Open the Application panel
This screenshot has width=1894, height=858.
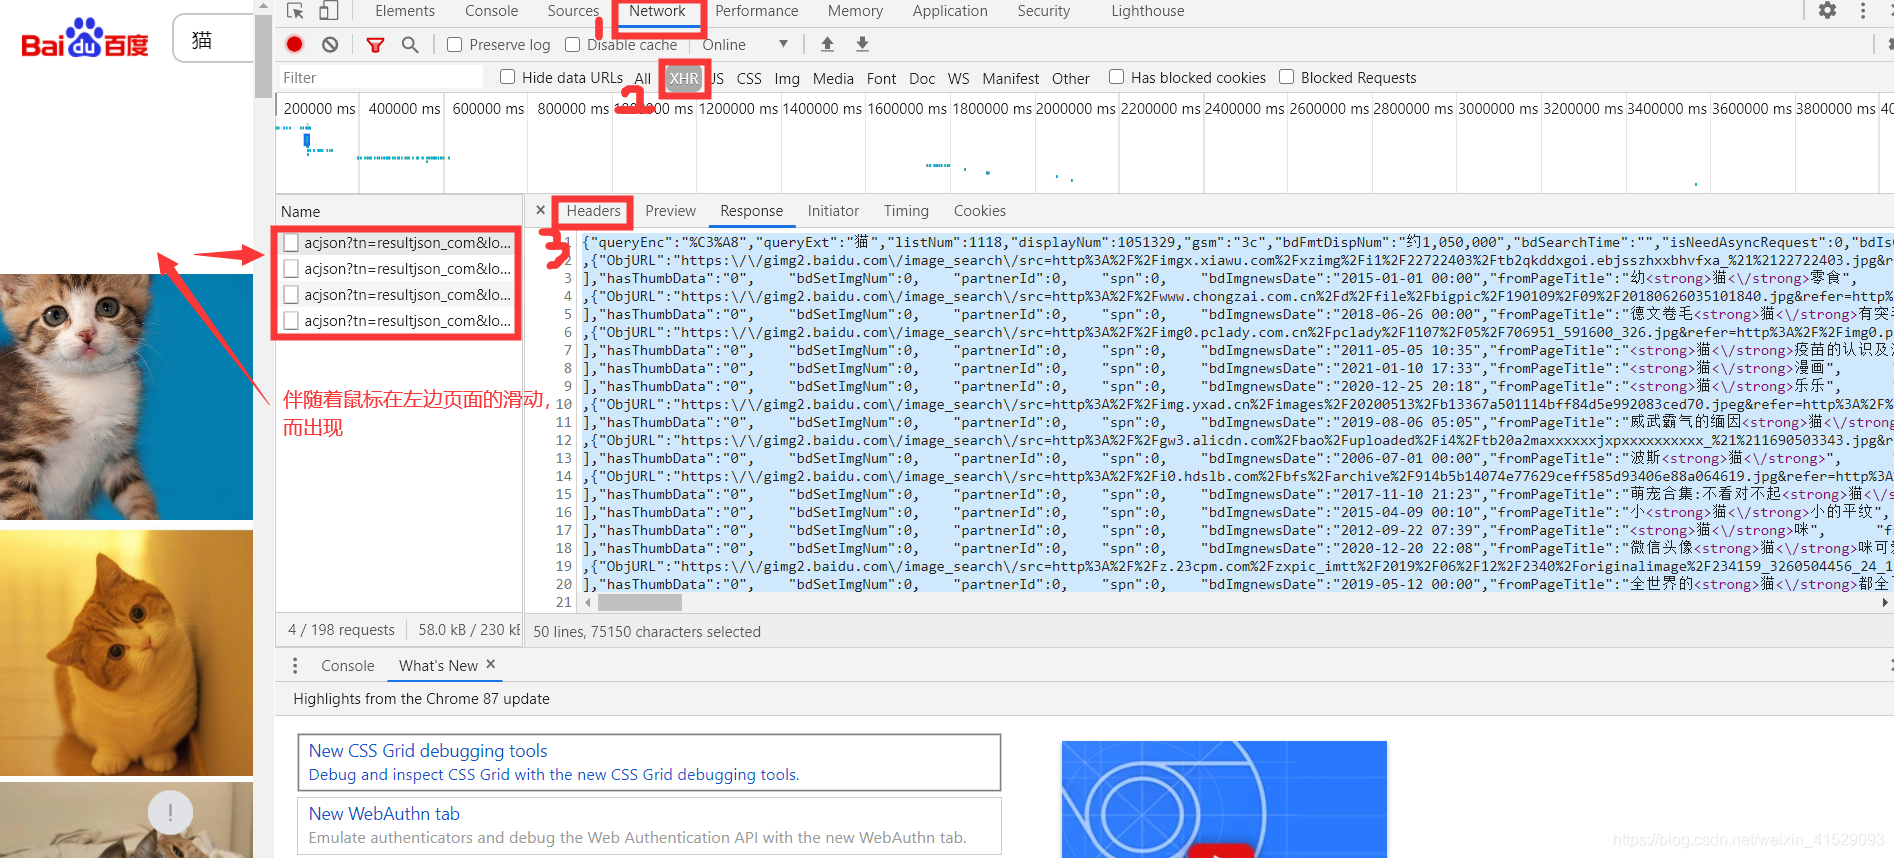(x=950, y=11)
